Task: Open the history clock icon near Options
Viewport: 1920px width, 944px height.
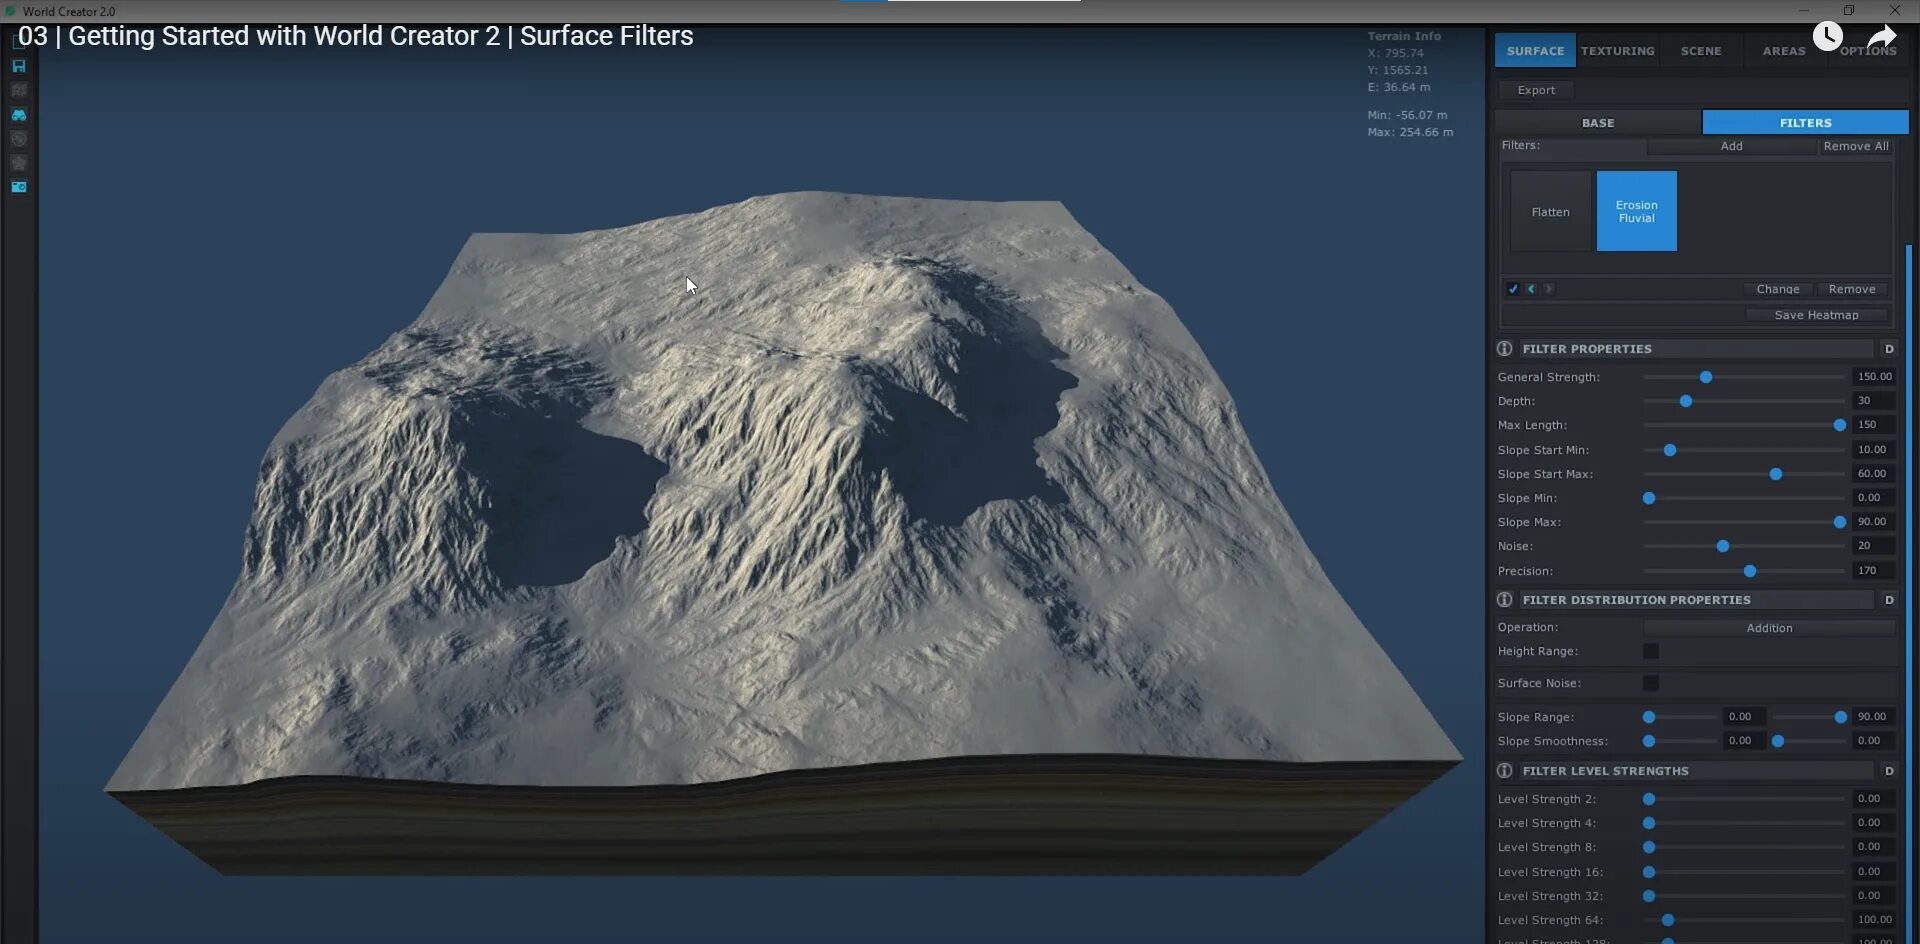Action: pyautogui.click(x=1829, y=36)
